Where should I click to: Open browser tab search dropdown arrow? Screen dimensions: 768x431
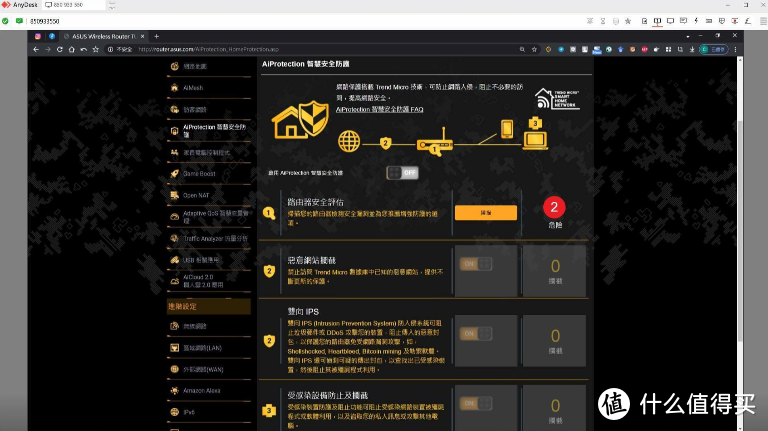(688, 36)
